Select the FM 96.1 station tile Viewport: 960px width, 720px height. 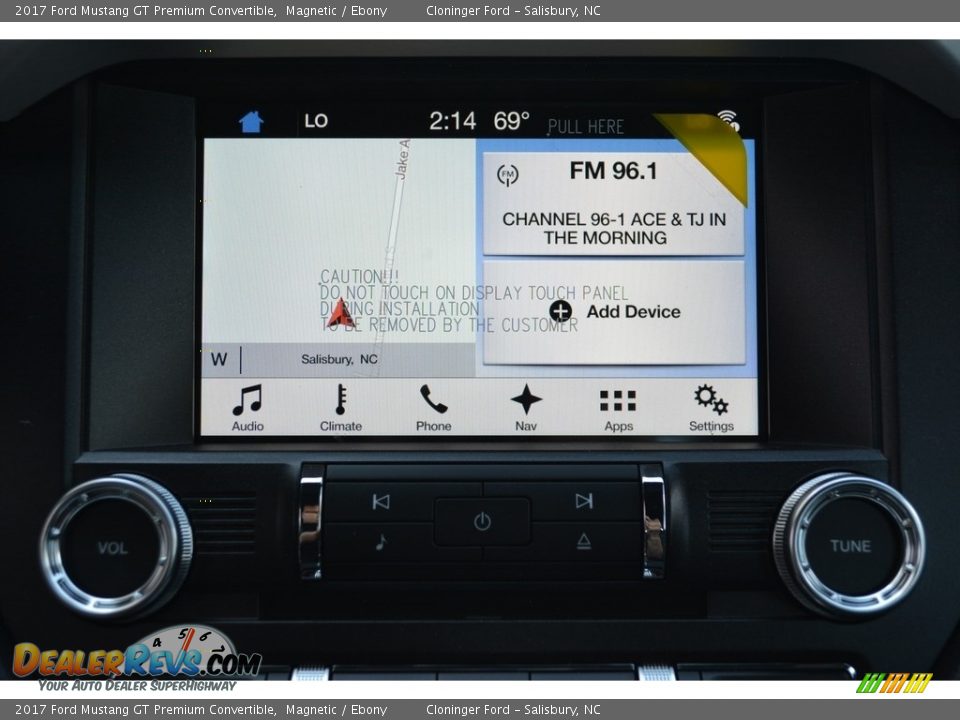click(x=613, y=204)
